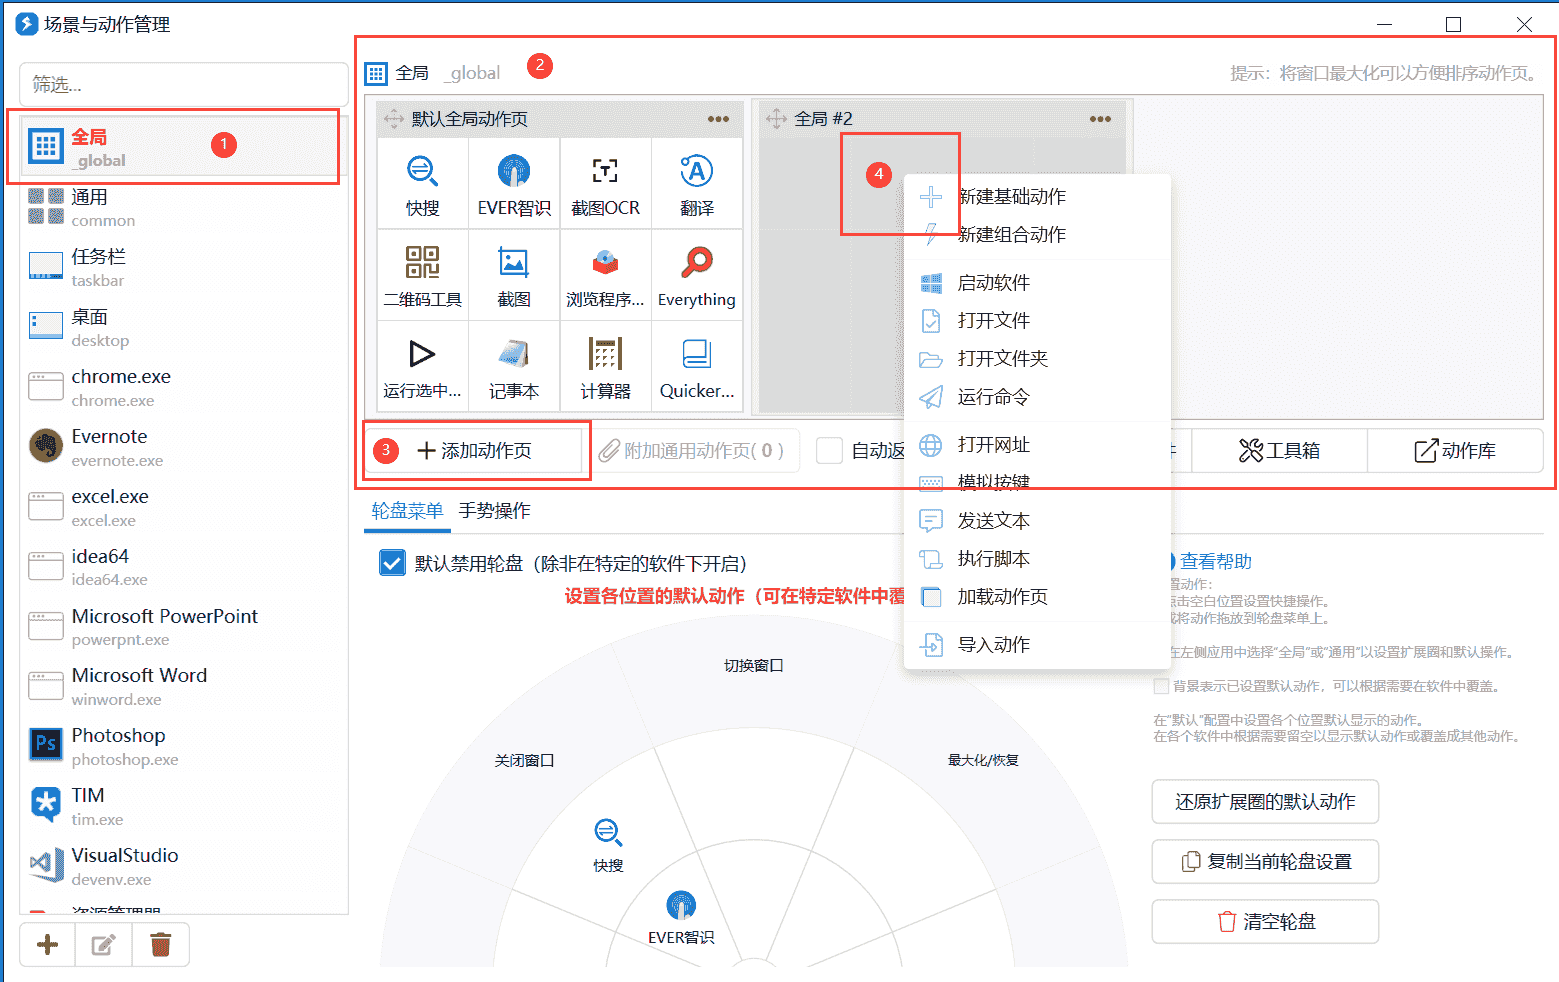Choose 模拟按键 from context menu
This screenshot has height=982, width=1559.
[1037, 483]
